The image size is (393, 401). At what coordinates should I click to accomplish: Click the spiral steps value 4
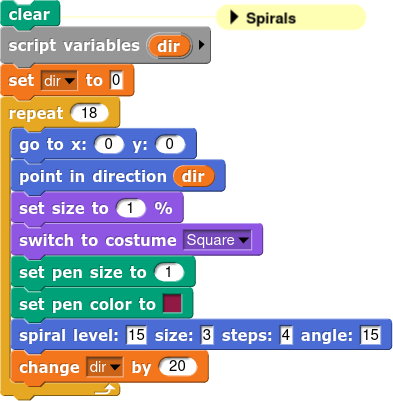click(286, 335)
